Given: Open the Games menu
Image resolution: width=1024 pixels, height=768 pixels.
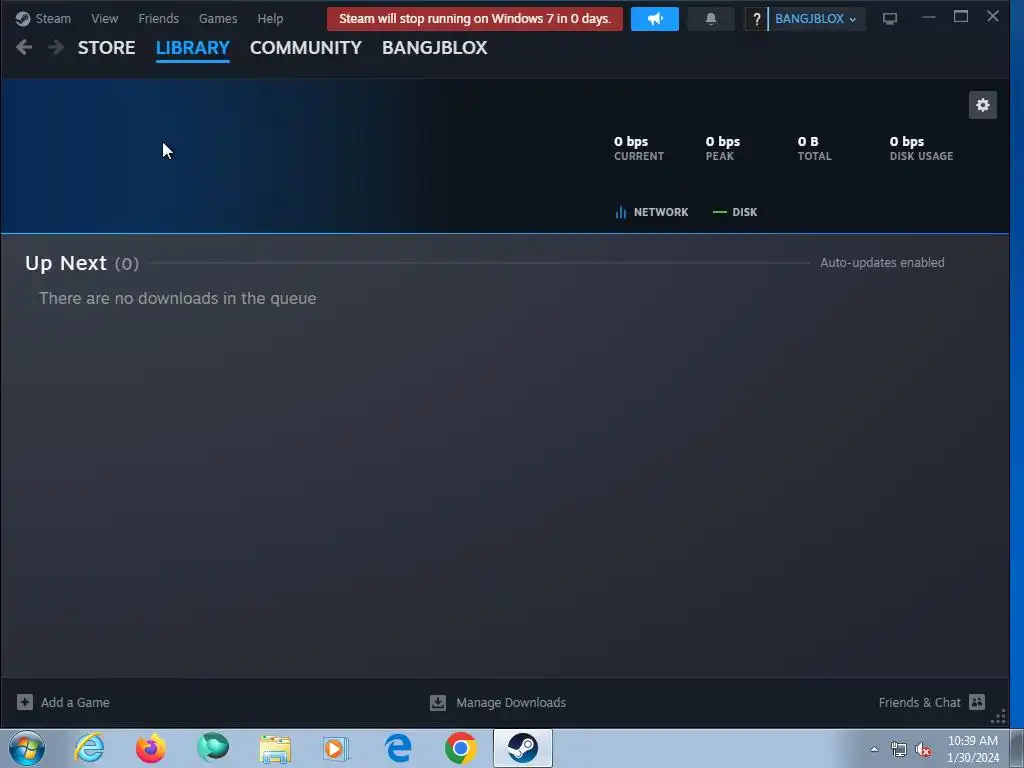Looking at the screenshot, I should [217, 18].
